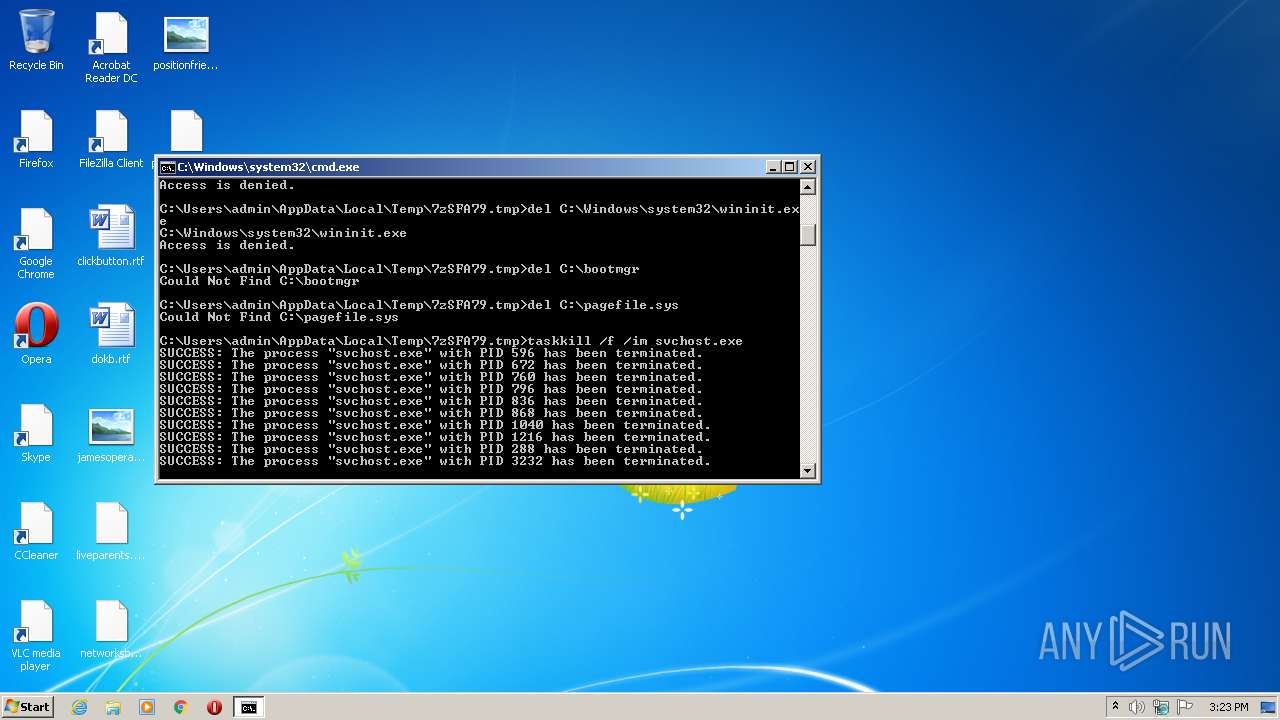Click the cmd scrollbar down arrow
The width and height of the screenshot is (1280, 720).
pos(808,470)
